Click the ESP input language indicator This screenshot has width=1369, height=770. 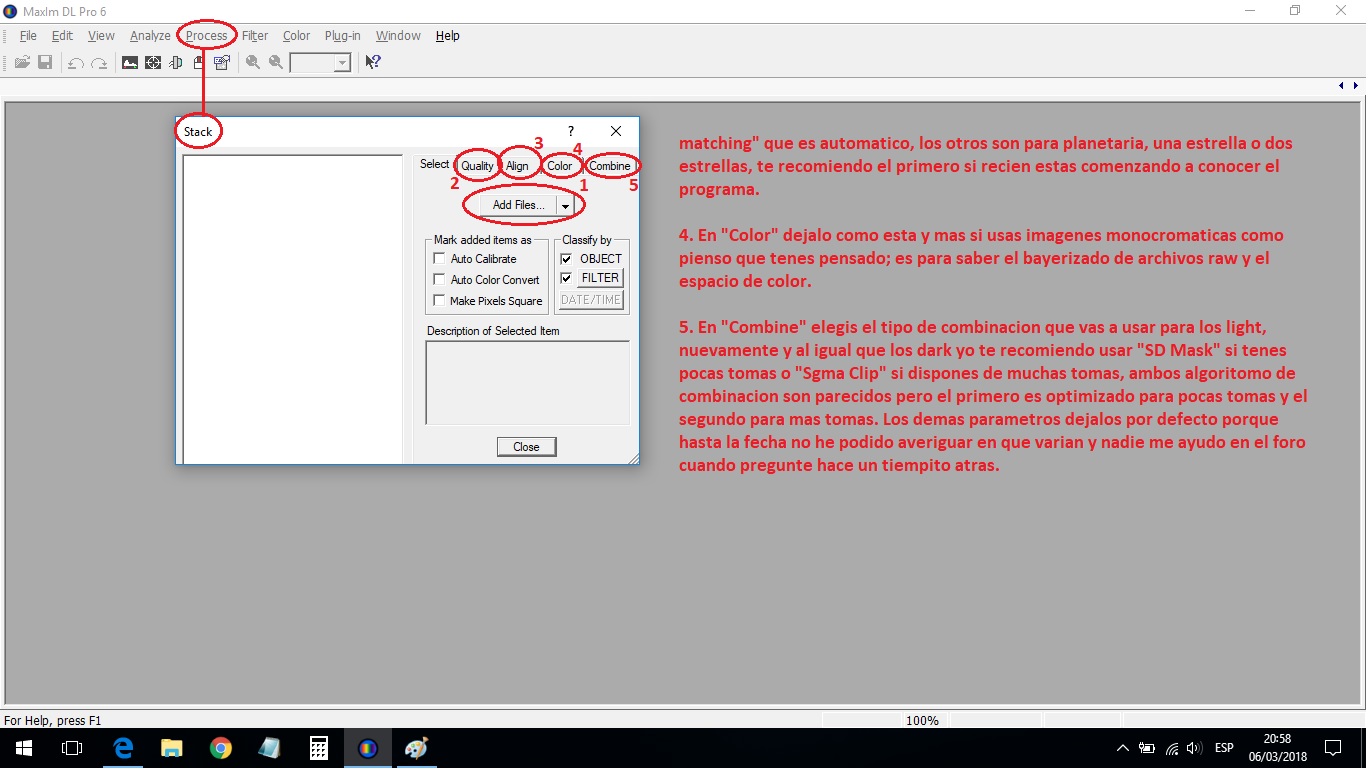click(1224, 748)
